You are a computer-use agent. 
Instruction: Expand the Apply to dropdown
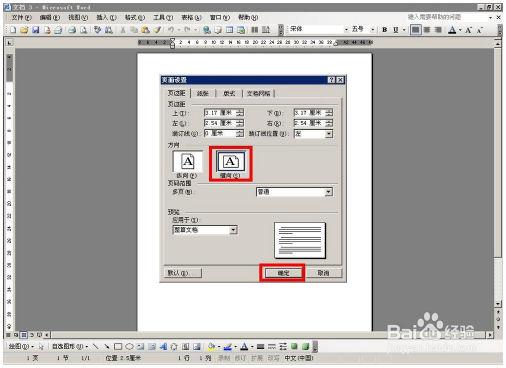click(233, 230)
